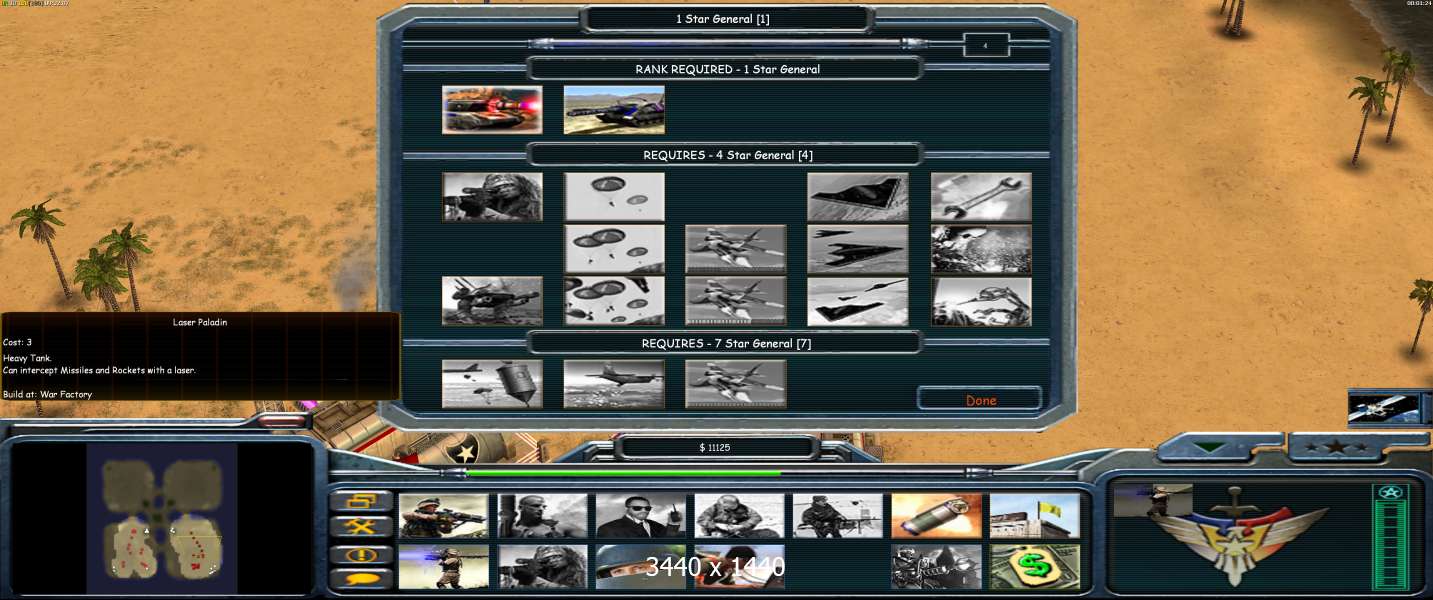Select the flying-wing stealth bomber power
Screen dimensions: 1433x600
tap(858, 197)
